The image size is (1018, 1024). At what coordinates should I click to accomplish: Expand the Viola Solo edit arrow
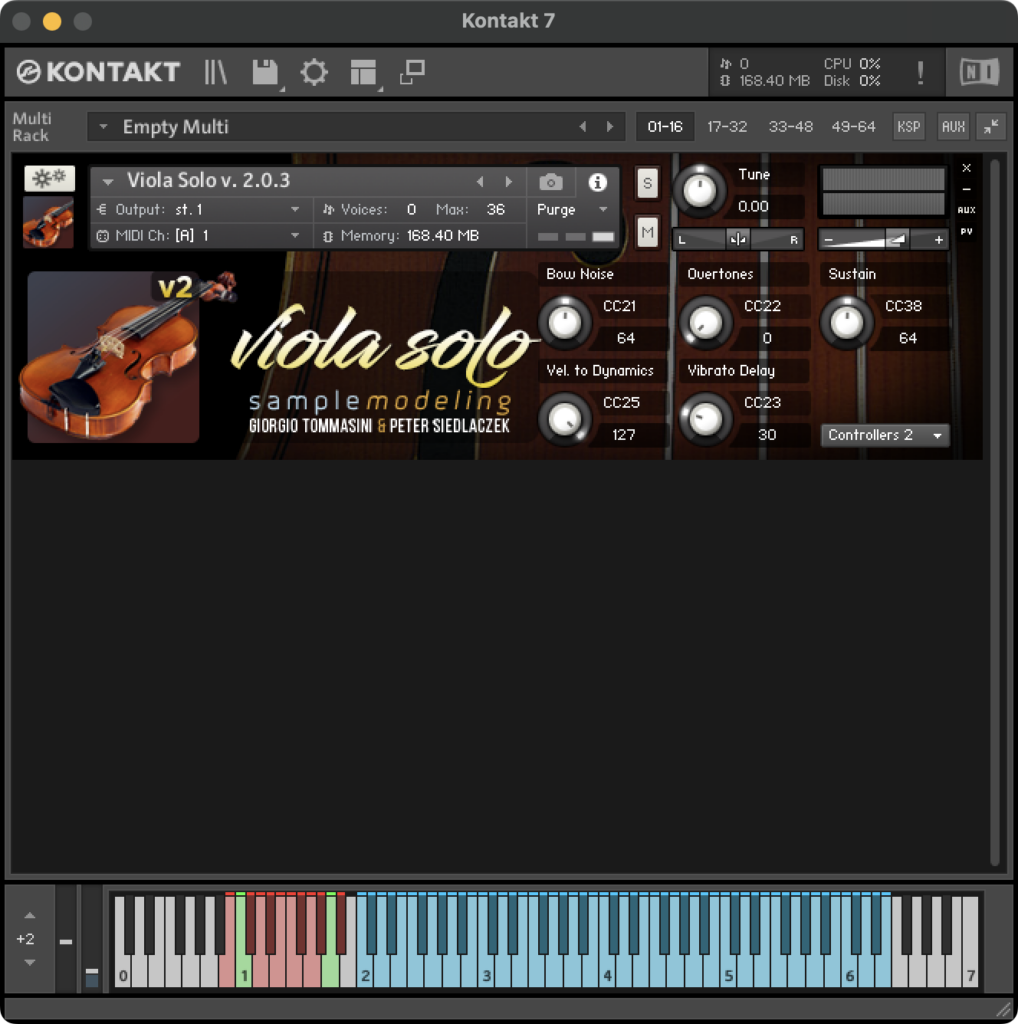(x=108, y=181)
